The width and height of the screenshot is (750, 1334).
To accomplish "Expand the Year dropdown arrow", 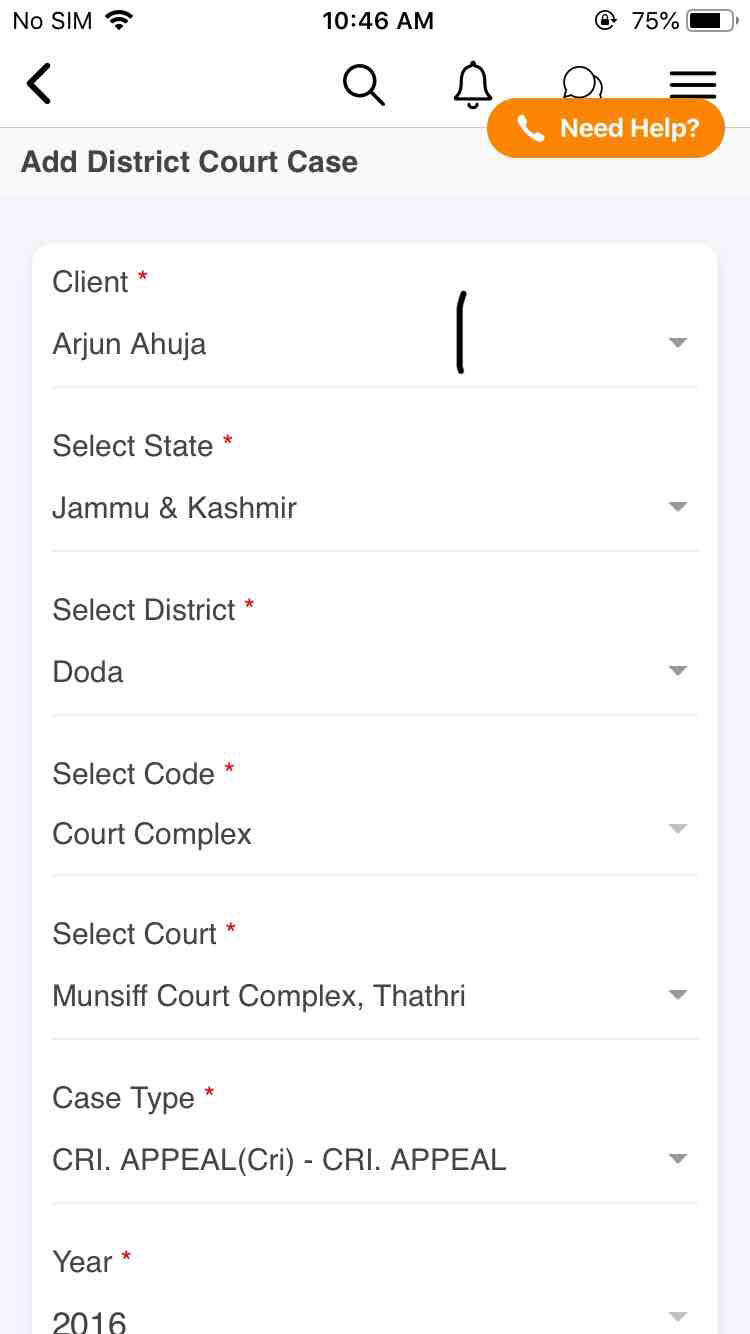I will [678, 1317].
